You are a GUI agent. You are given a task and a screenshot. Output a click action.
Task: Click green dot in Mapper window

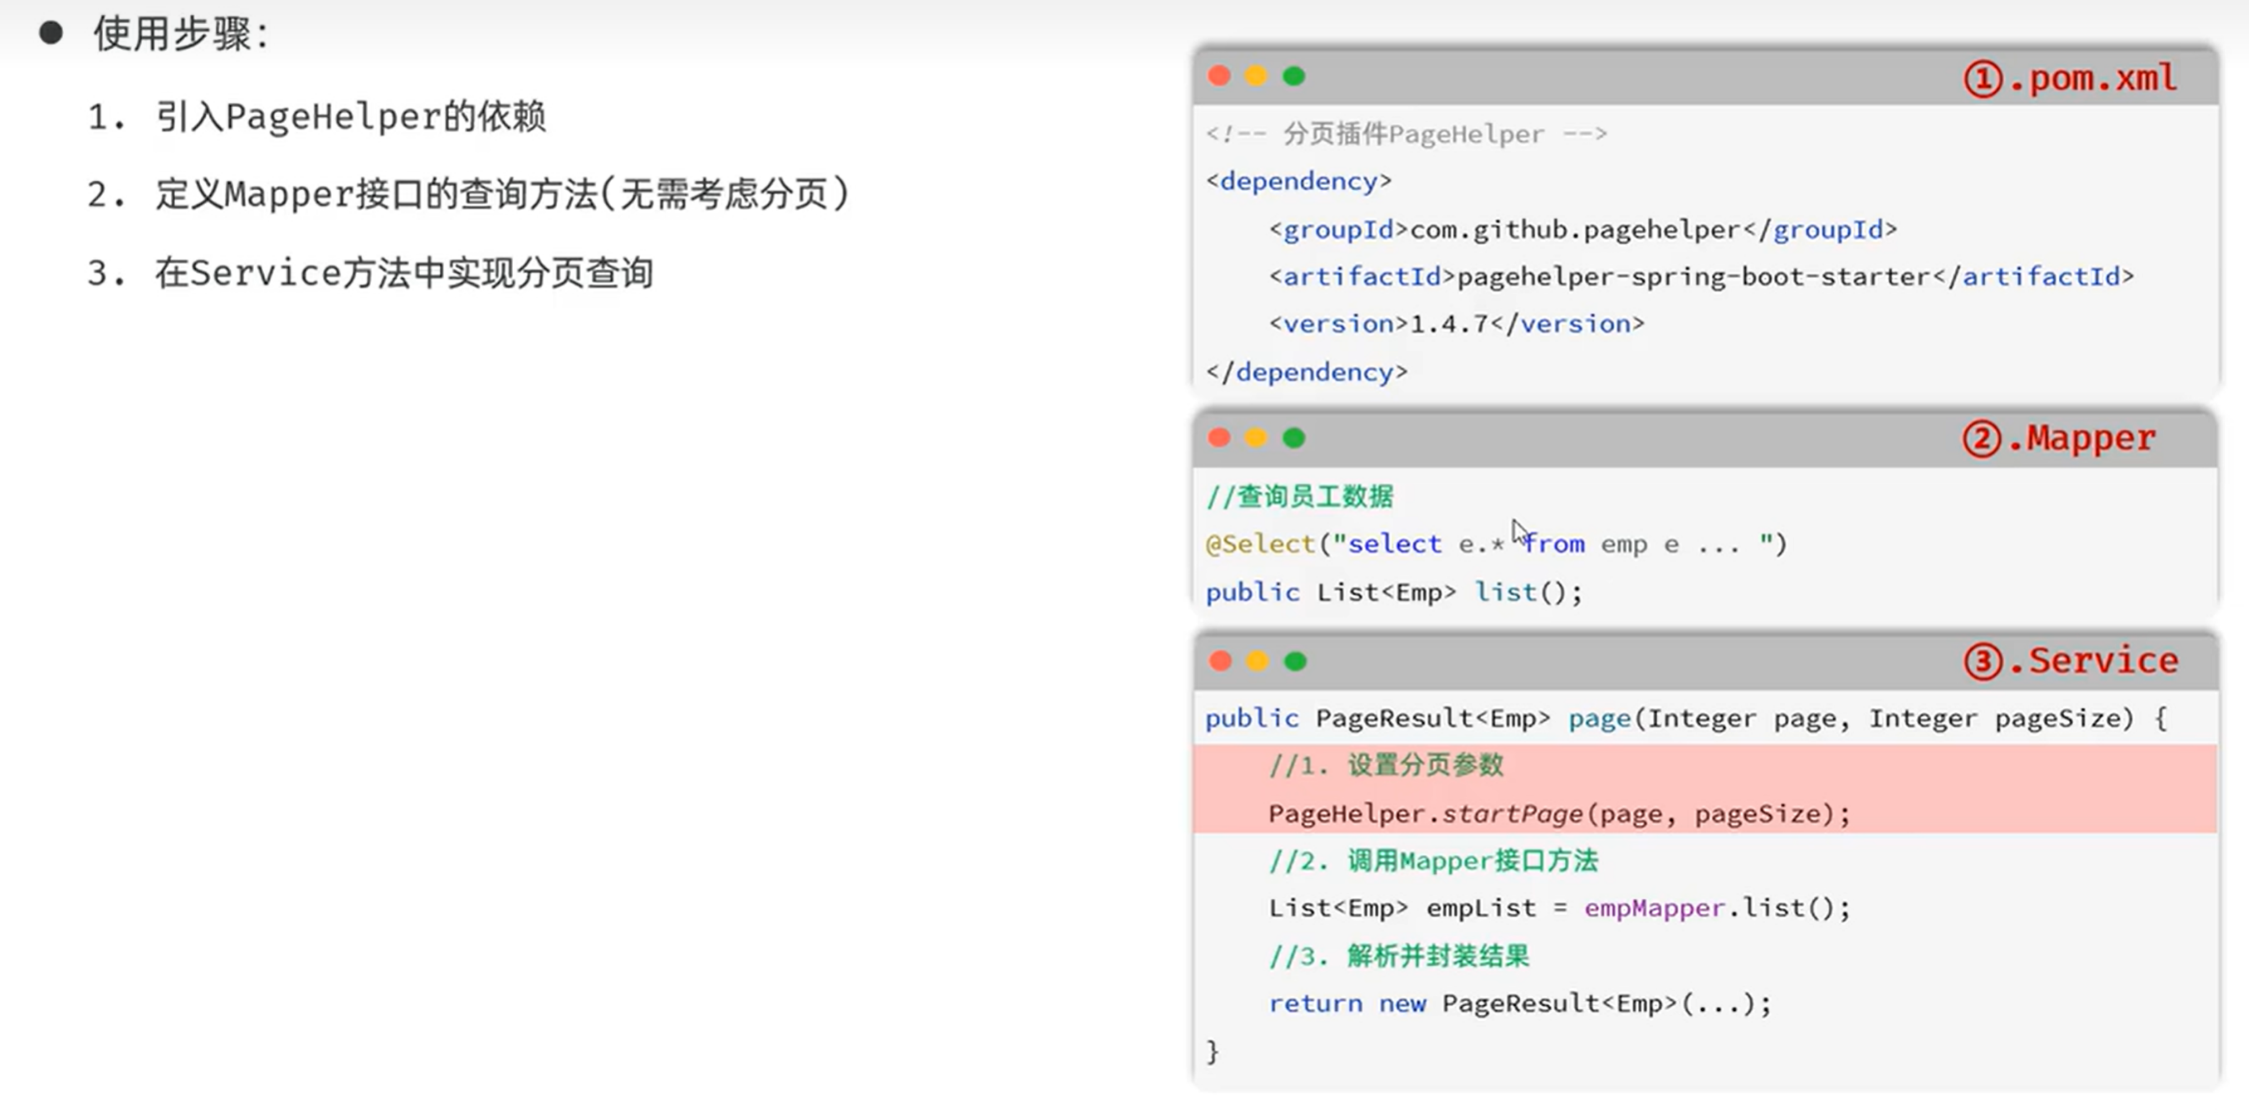pyautogui.click(x=1294, y=438)
